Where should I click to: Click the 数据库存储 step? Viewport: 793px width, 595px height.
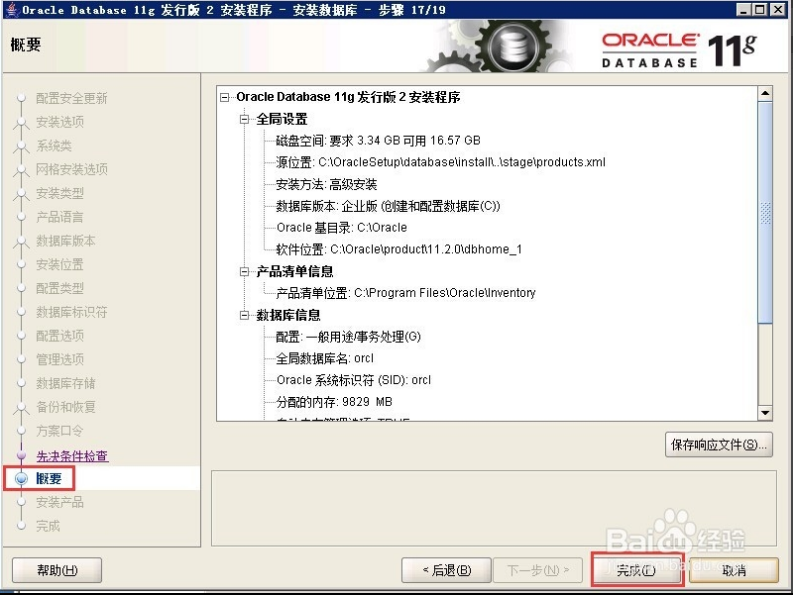click(66, 383)
